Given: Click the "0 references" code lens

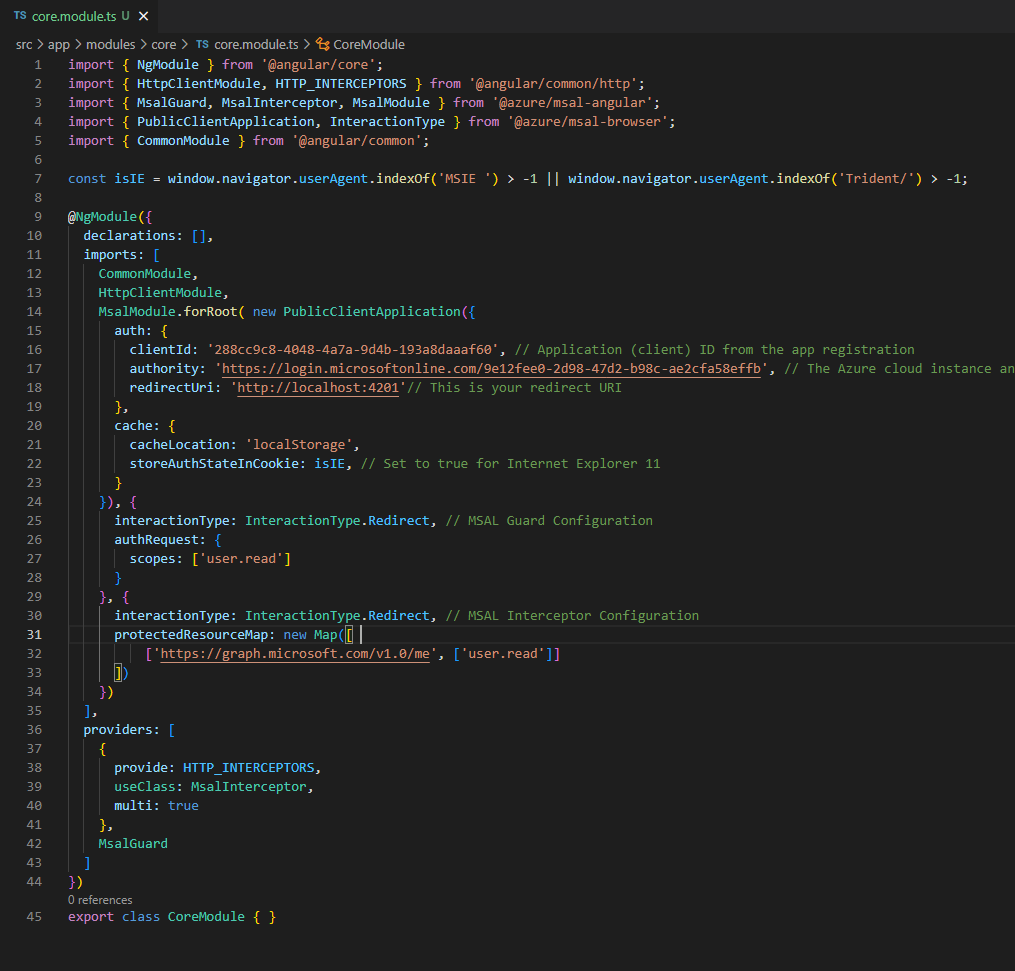Looking at the screenshot, I should (x=100, y=900).
